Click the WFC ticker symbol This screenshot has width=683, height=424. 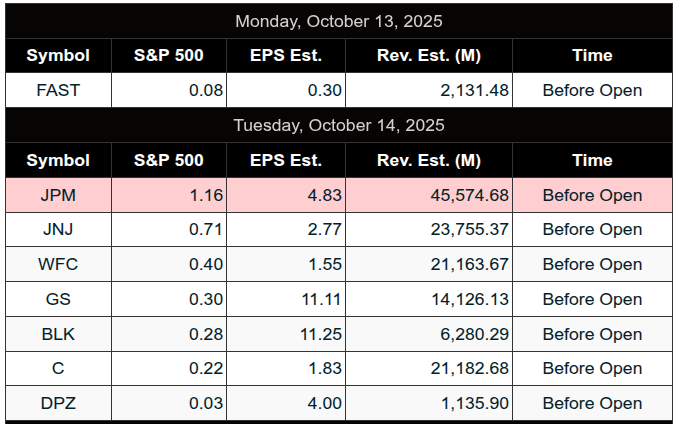[58, 265]
